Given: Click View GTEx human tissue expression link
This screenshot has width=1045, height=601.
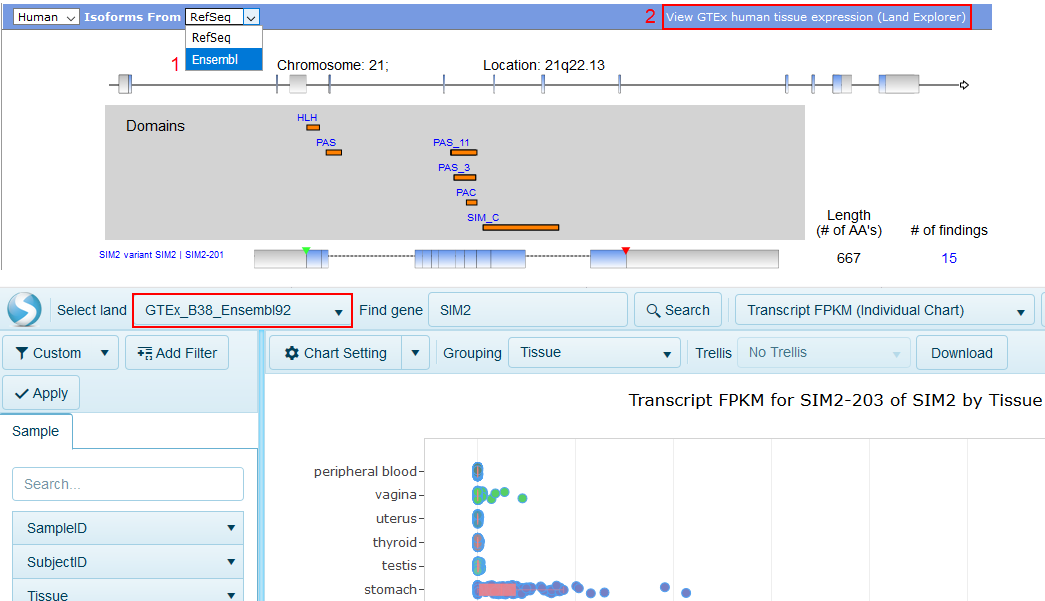Looking at the screenshot, I should 816,17.
